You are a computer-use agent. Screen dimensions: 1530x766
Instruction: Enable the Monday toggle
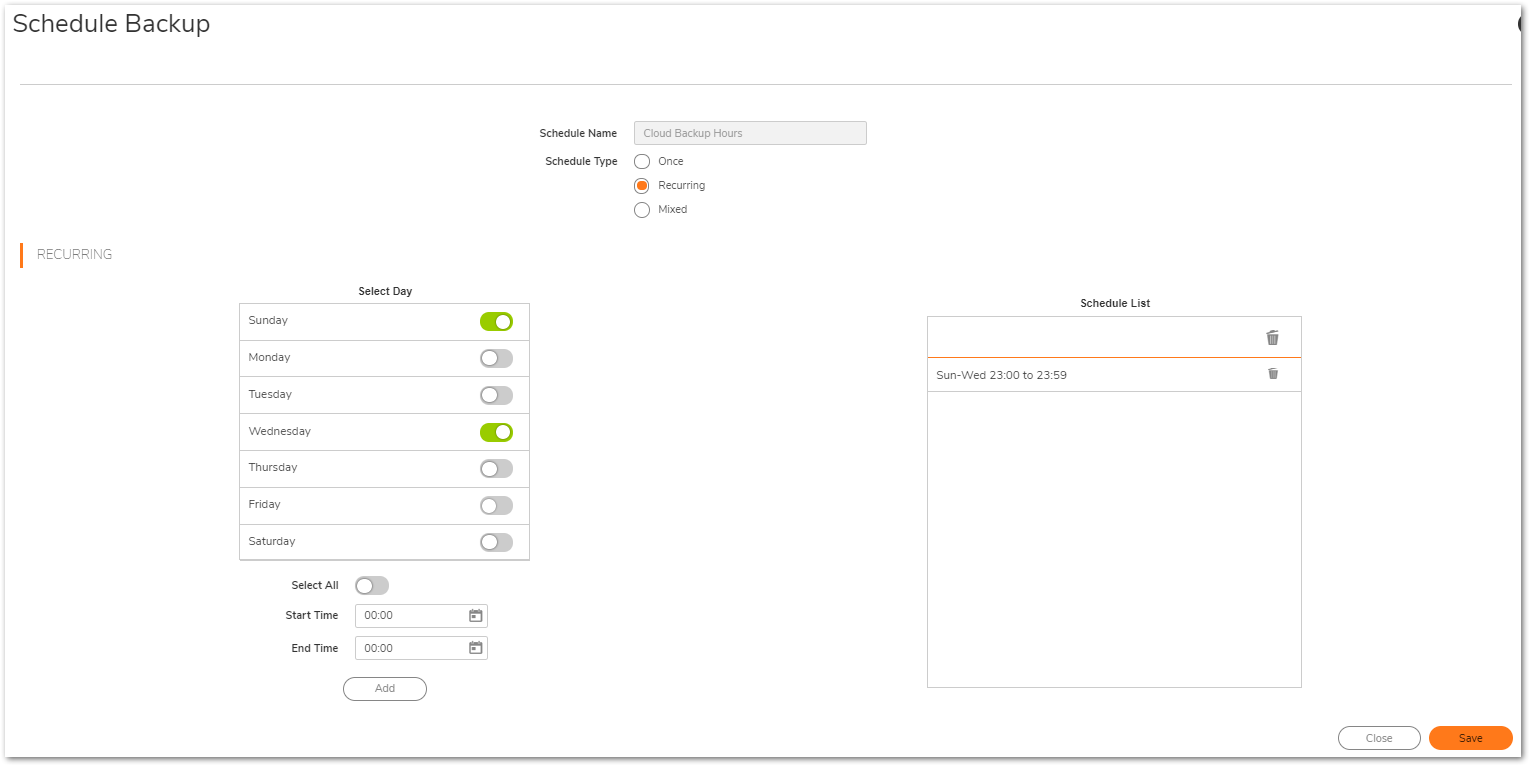pyautogui.click(x=496, y=358)
